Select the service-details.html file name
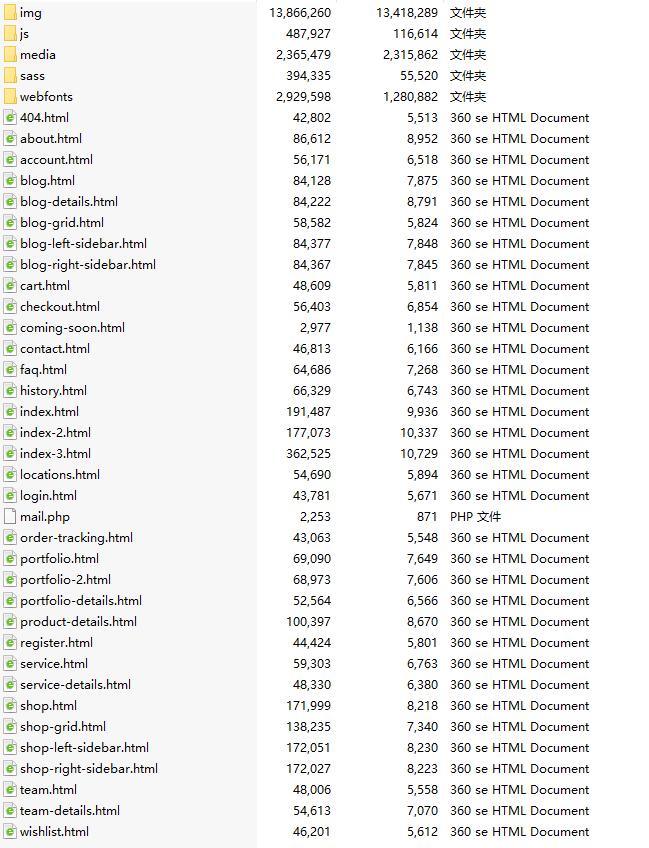This screenshot has height=848, width=649. coord(75,685)
